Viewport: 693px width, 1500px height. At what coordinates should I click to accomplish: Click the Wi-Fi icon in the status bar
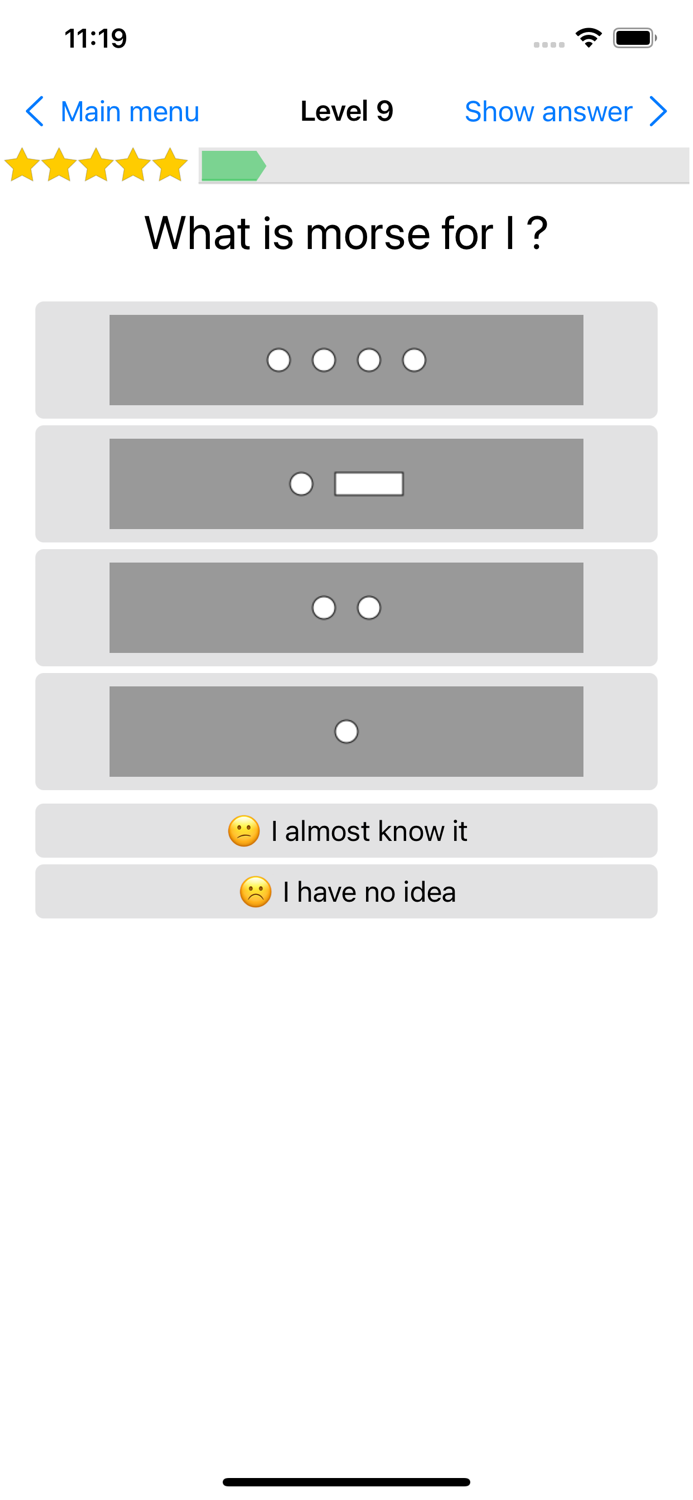(x=588, y=37)
